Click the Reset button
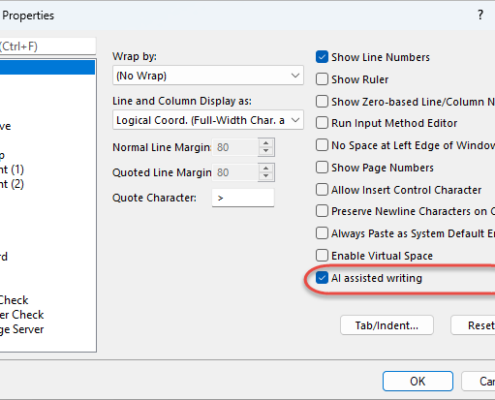The image size is (495, 400). 473,325
